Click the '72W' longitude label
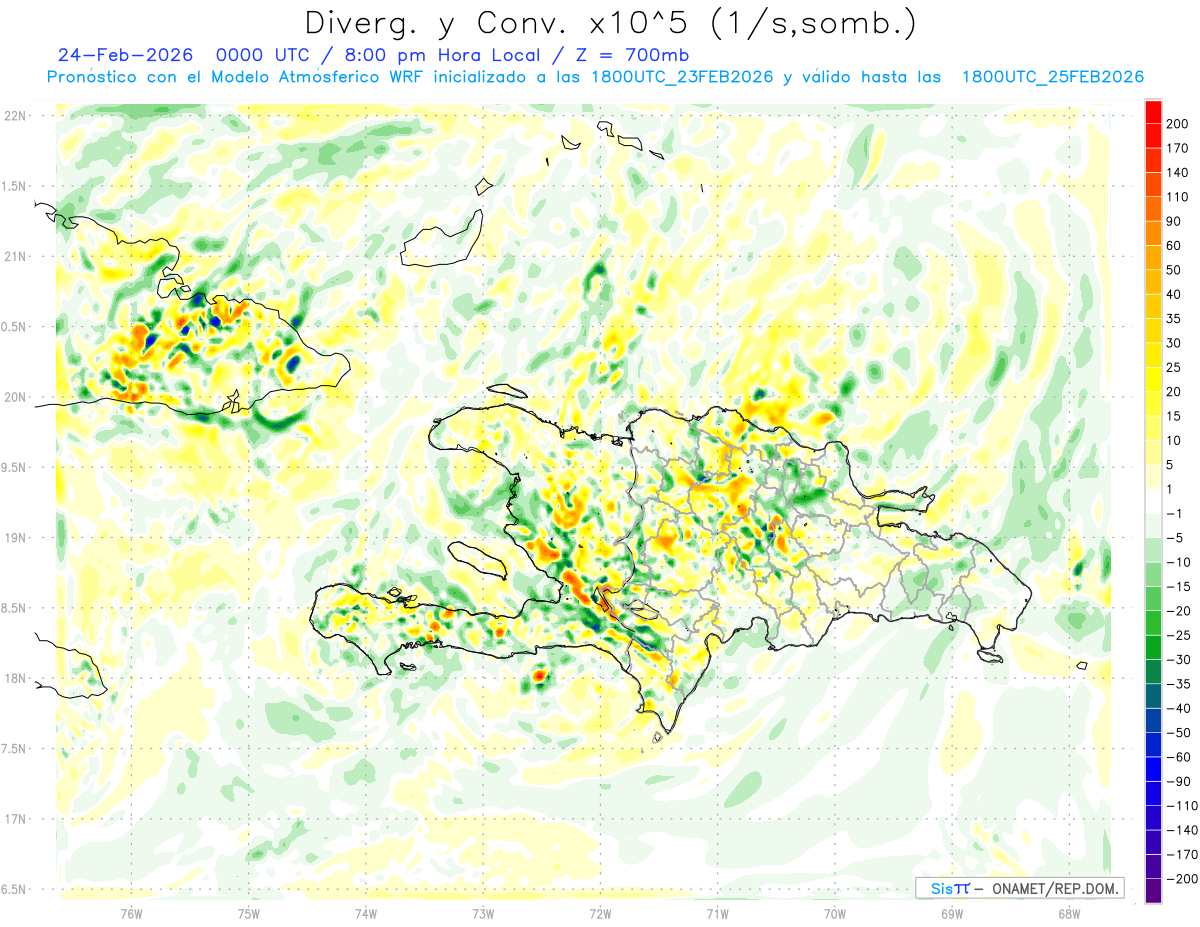This screenshot has height=927, width=1200. (600, 913)
